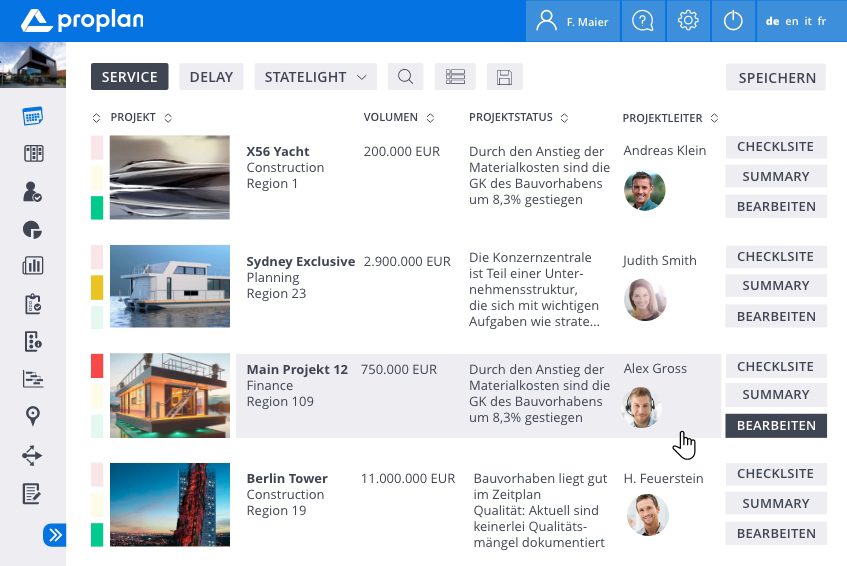Click the search magnifier toolbar button
Image resolution: width=847 pixels, height=566 pixels.
[405, 77]
